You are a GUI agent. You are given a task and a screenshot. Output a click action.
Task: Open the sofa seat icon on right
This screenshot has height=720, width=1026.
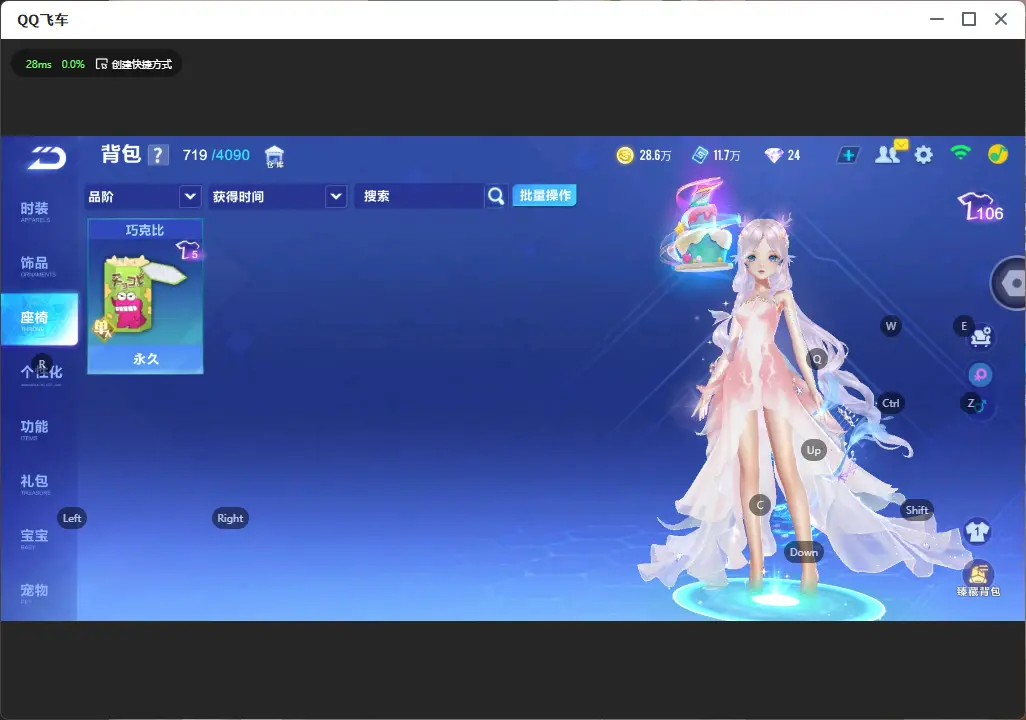click(x=981, y=336)
